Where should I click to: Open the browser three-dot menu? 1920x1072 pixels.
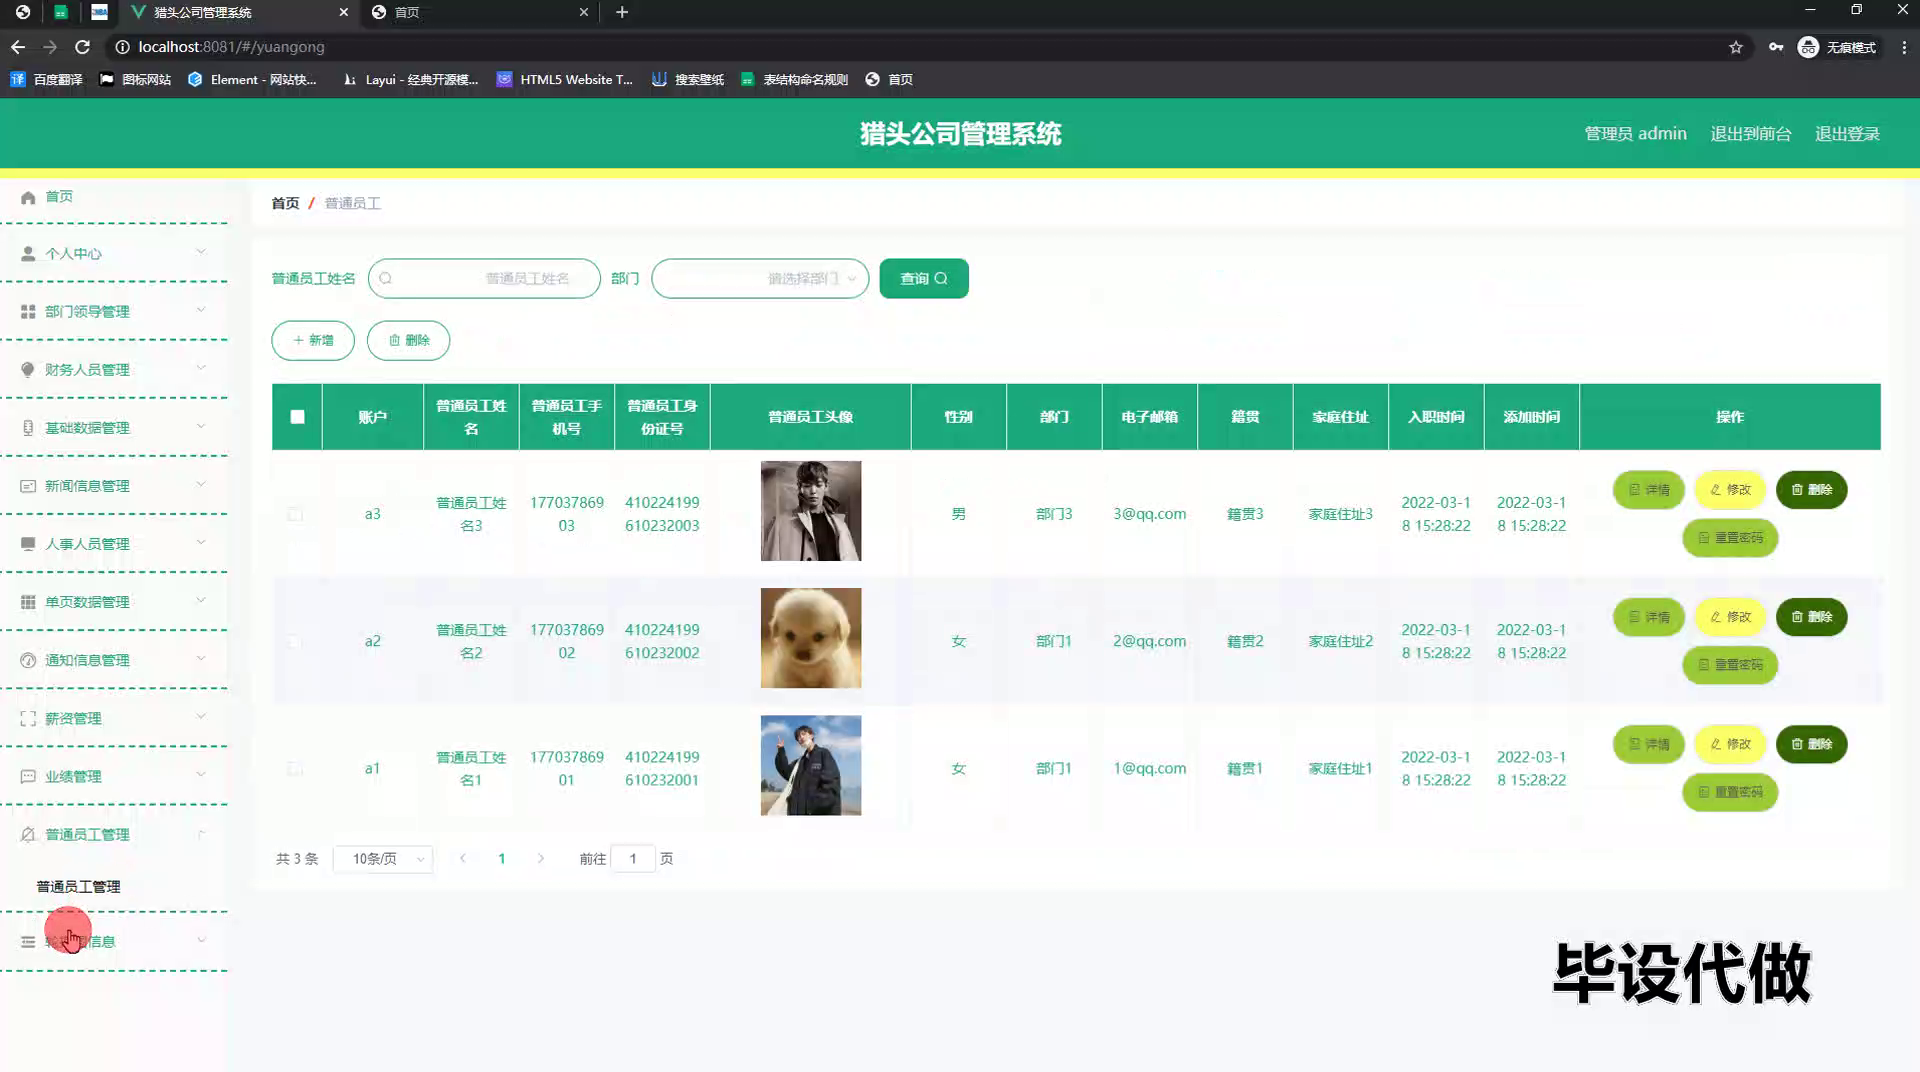click(1904, 47)
